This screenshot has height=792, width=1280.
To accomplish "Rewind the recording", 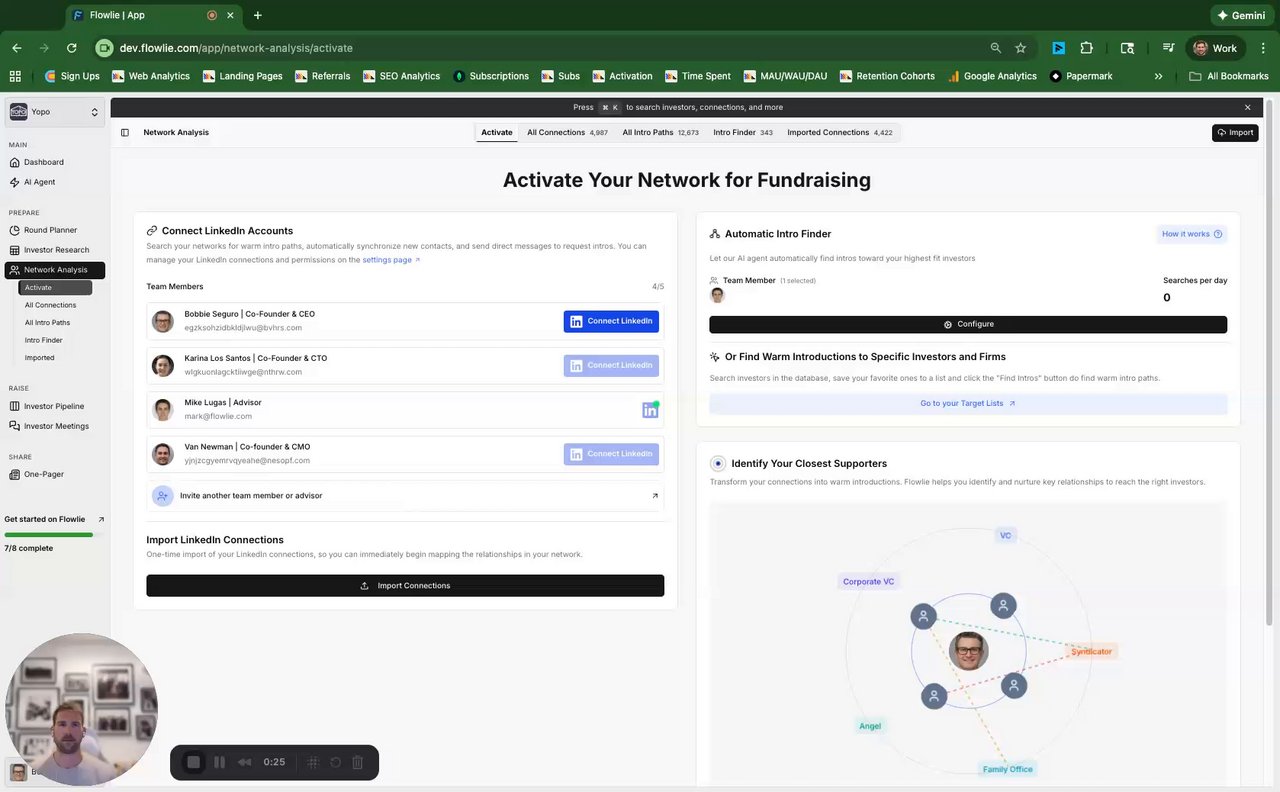I will coord(244,762).
